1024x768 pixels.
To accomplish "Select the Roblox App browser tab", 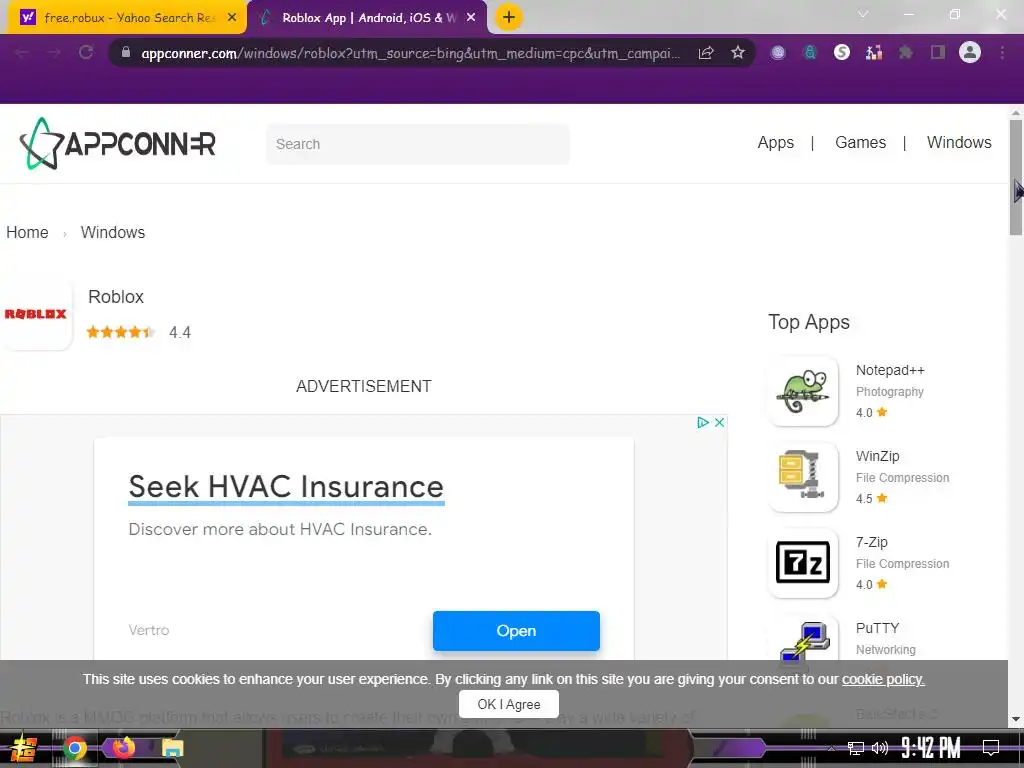I will pos(369,18).
